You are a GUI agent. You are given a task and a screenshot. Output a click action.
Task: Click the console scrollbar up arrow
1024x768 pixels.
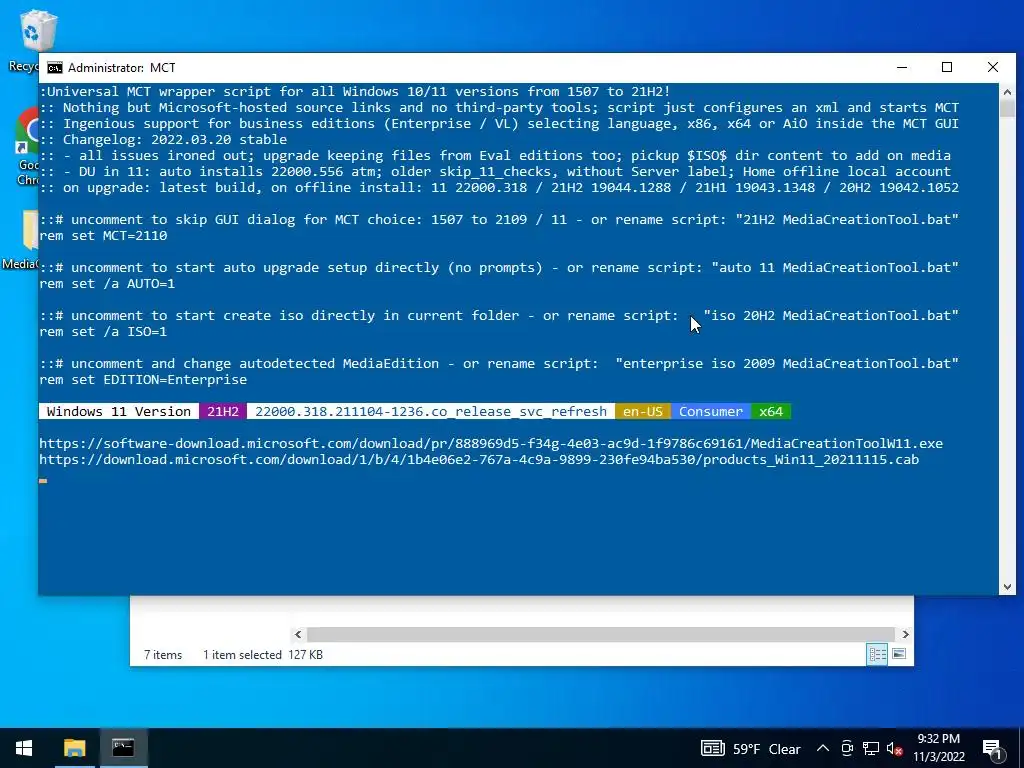point(1007,92)
